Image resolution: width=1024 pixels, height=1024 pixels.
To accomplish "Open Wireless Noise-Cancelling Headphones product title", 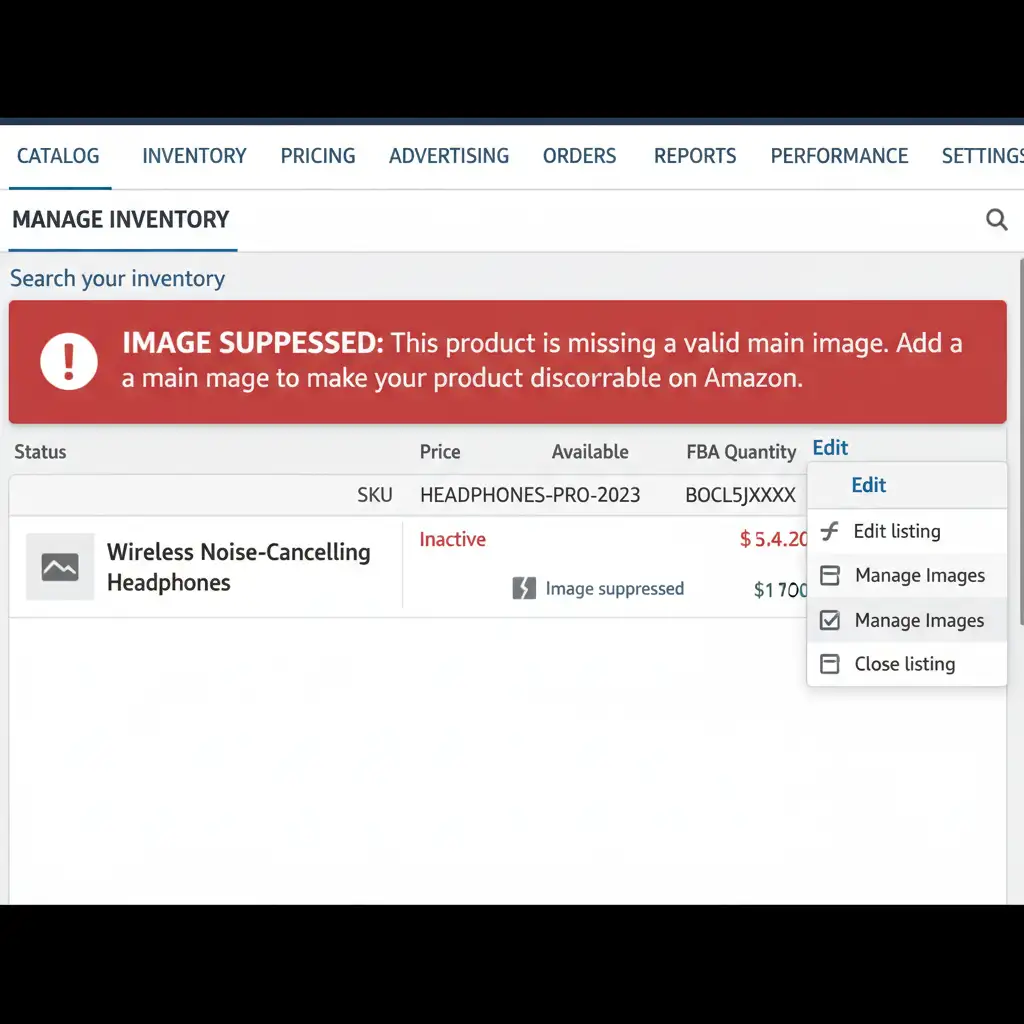I will tap(238, 567).
